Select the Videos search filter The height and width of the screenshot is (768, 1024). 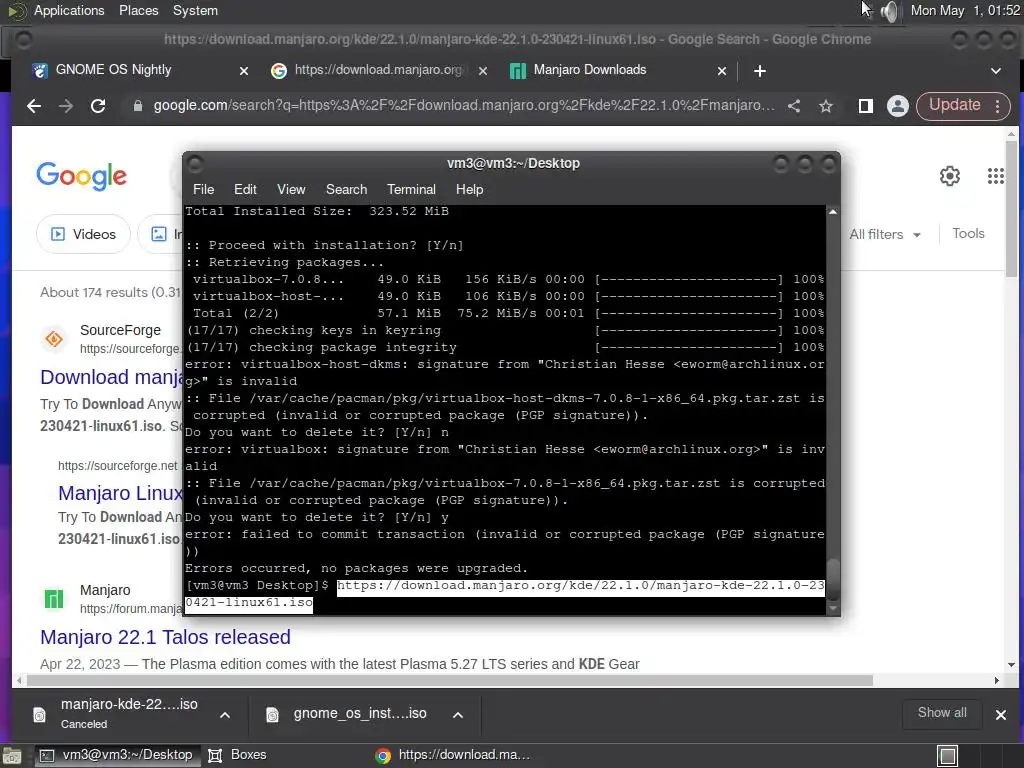point(83,234)
